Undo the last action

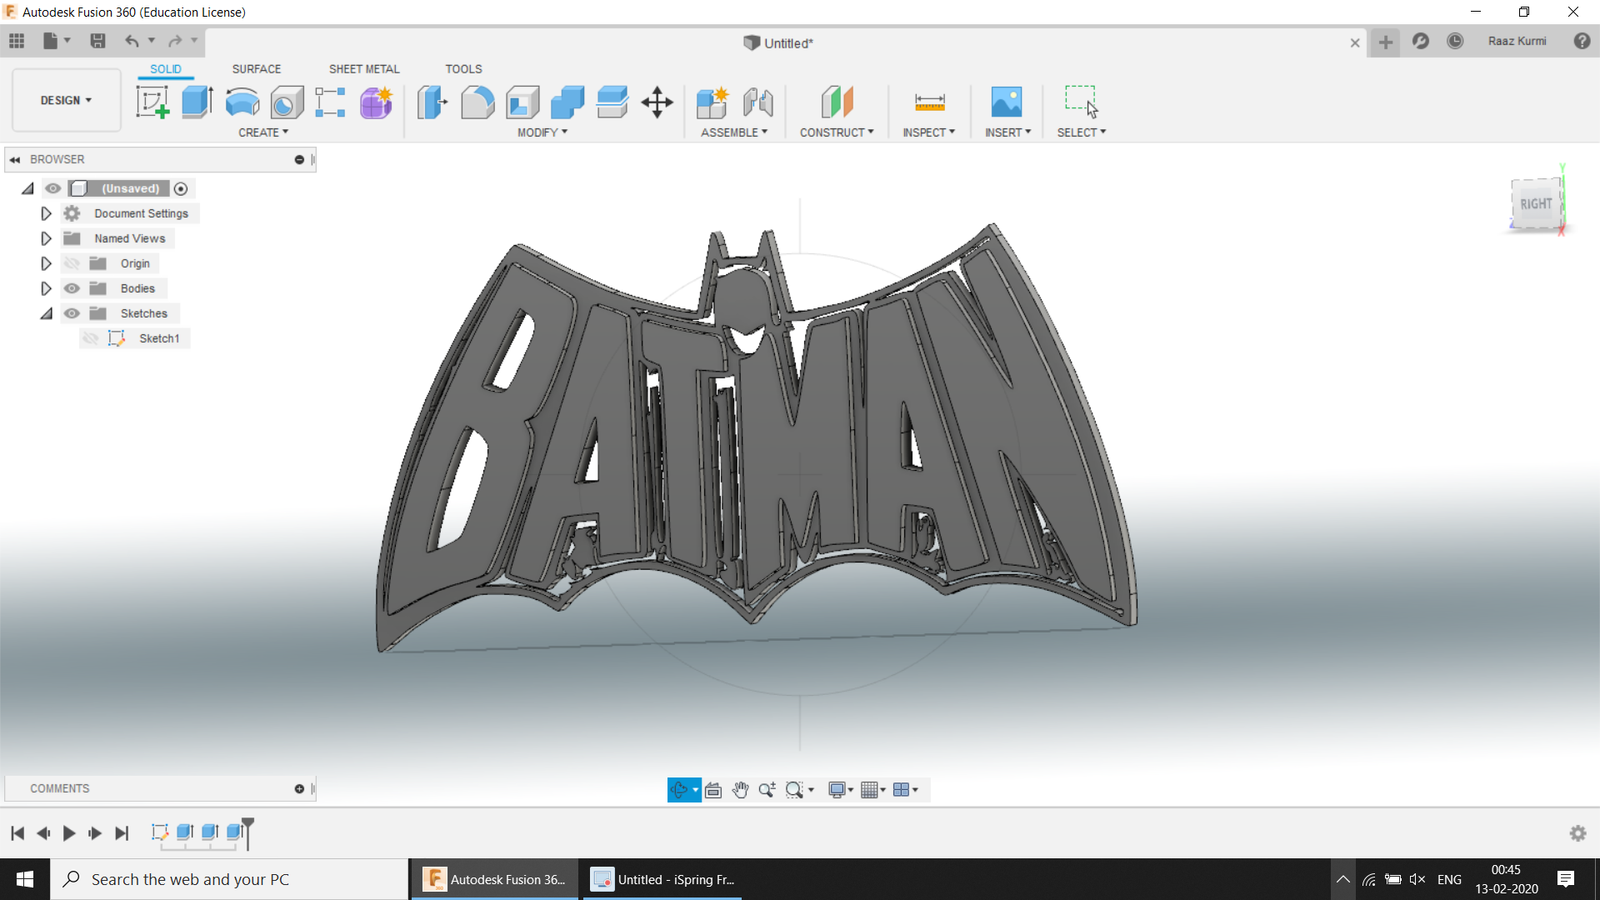[x=132, y=41]
